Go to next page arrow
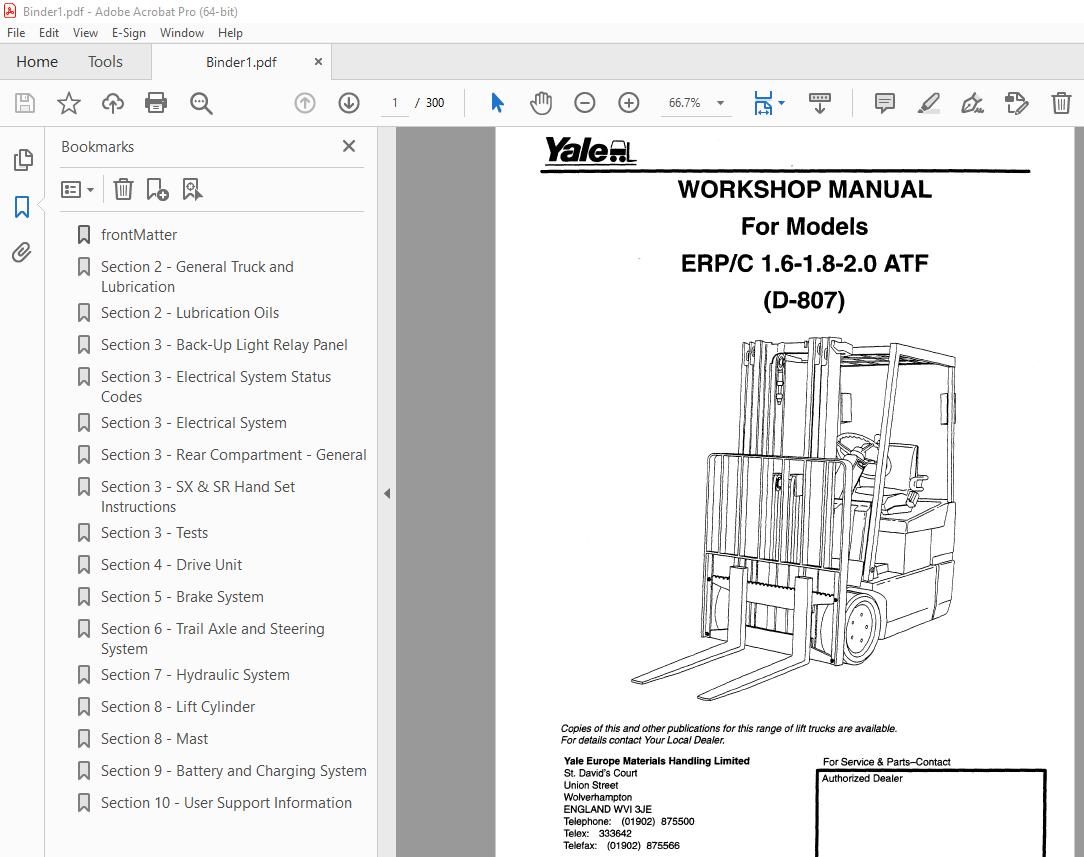The height and width of the screenshot is (857, 1084). pos(349,103)
